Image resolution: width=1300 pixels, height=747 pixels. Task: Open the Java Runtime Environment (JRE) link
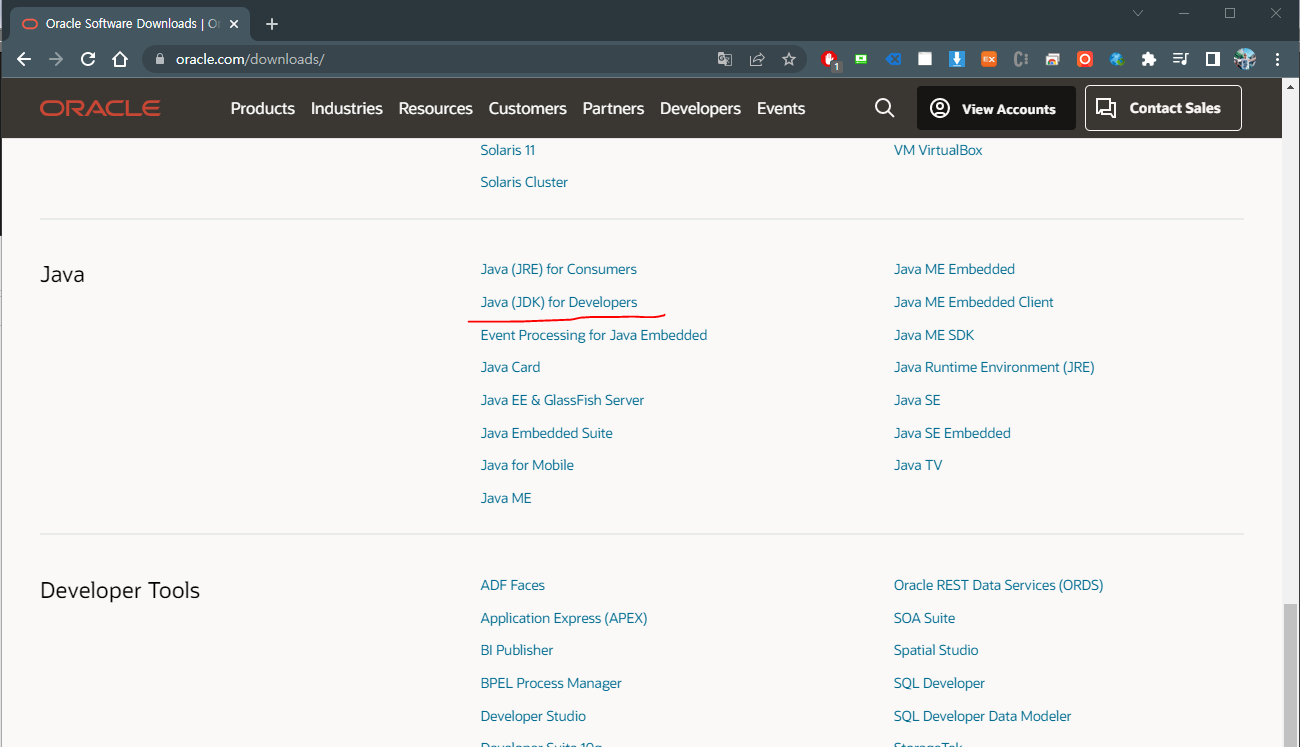pyautogui.click(x=994, y=367)
